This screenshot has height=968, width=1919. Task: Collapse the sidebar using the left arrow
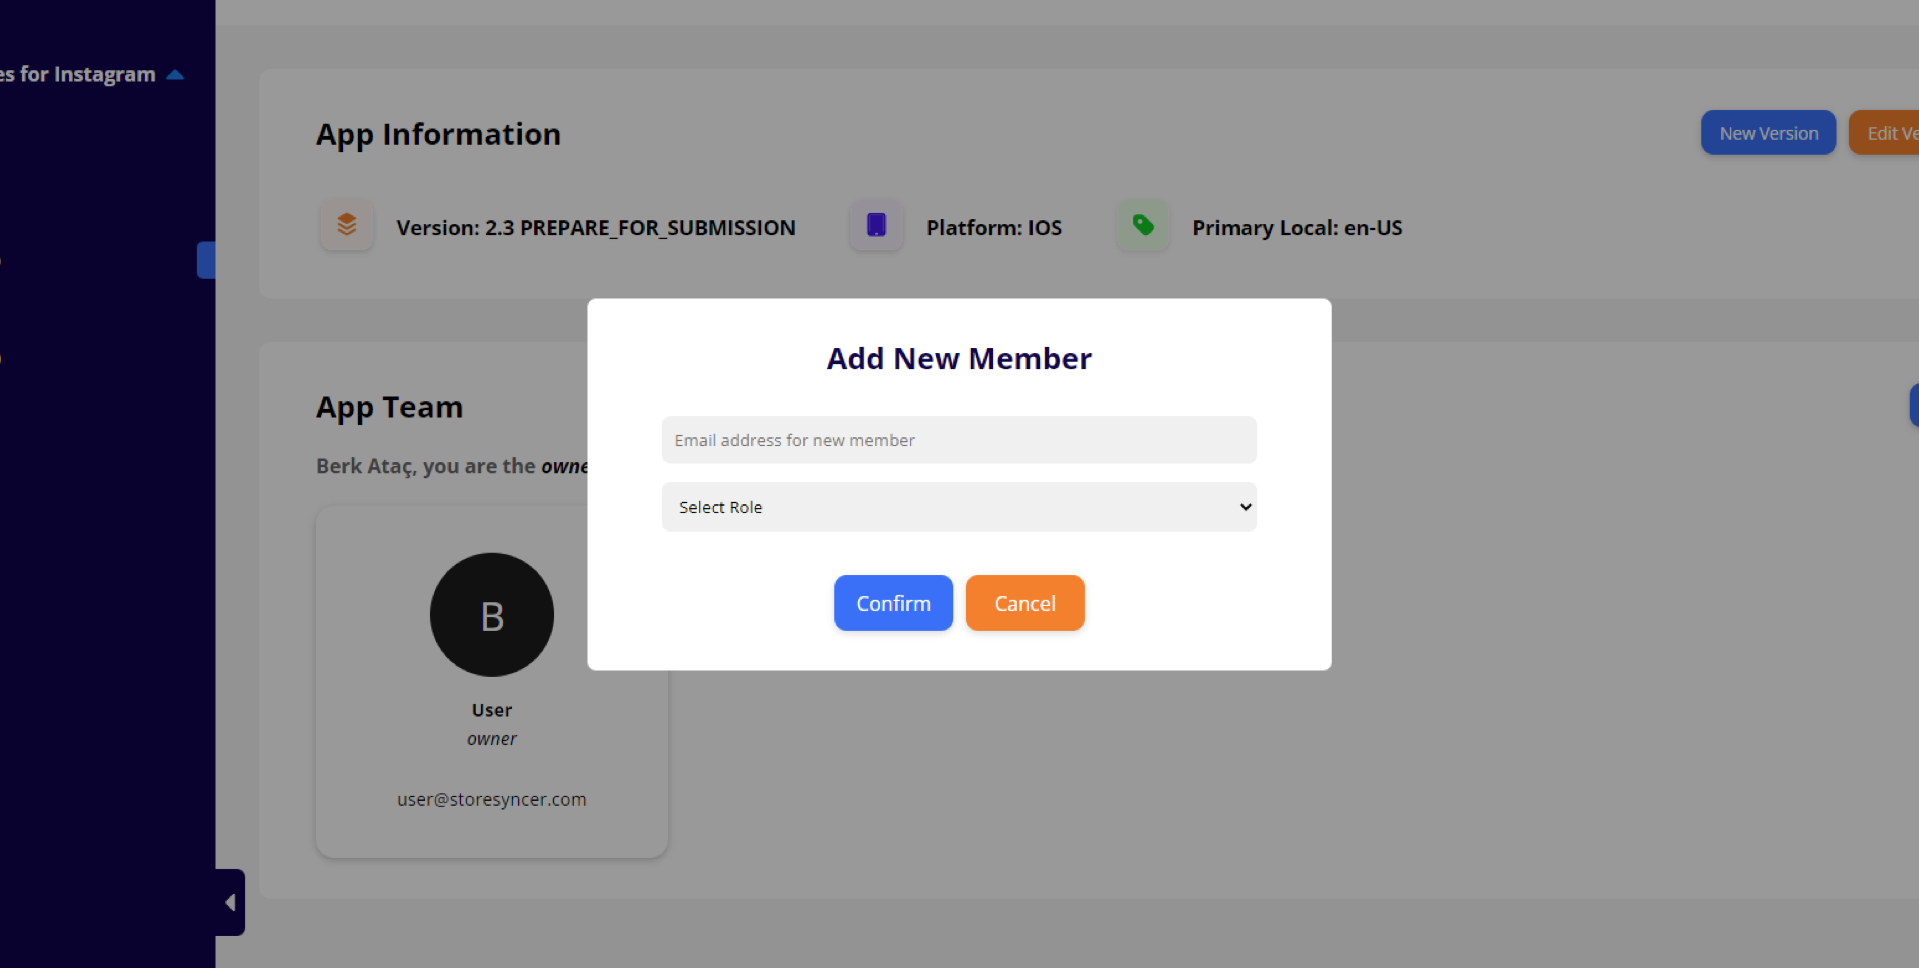point(230,902)
